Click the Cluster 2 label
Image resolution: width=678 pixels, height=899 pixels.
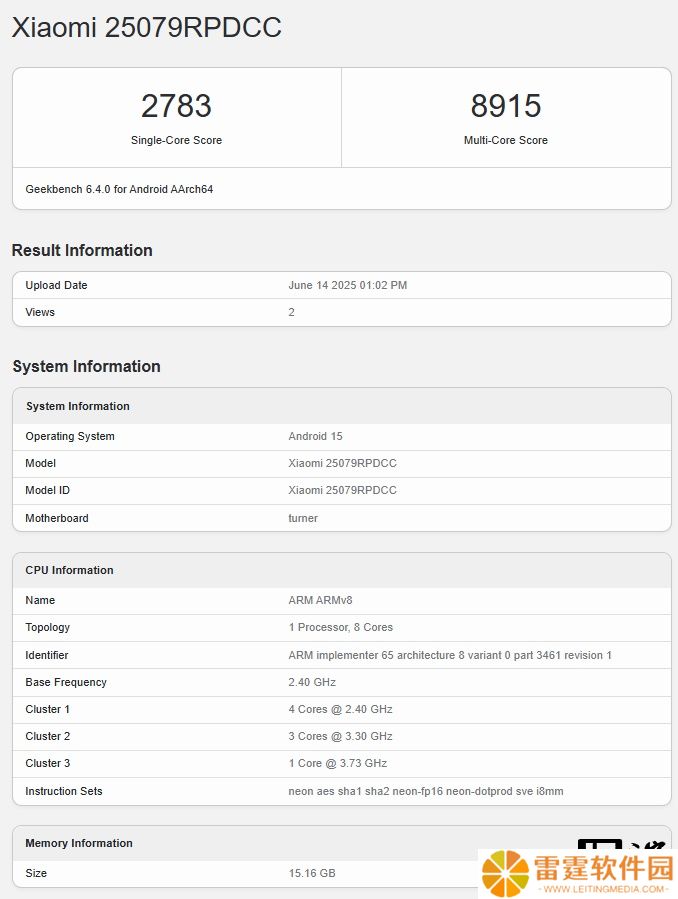coord(48,736)
